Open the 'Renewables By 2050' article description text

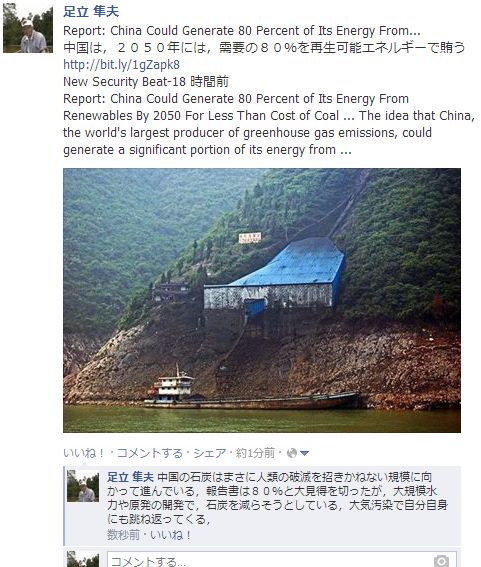tap(269, 124)
